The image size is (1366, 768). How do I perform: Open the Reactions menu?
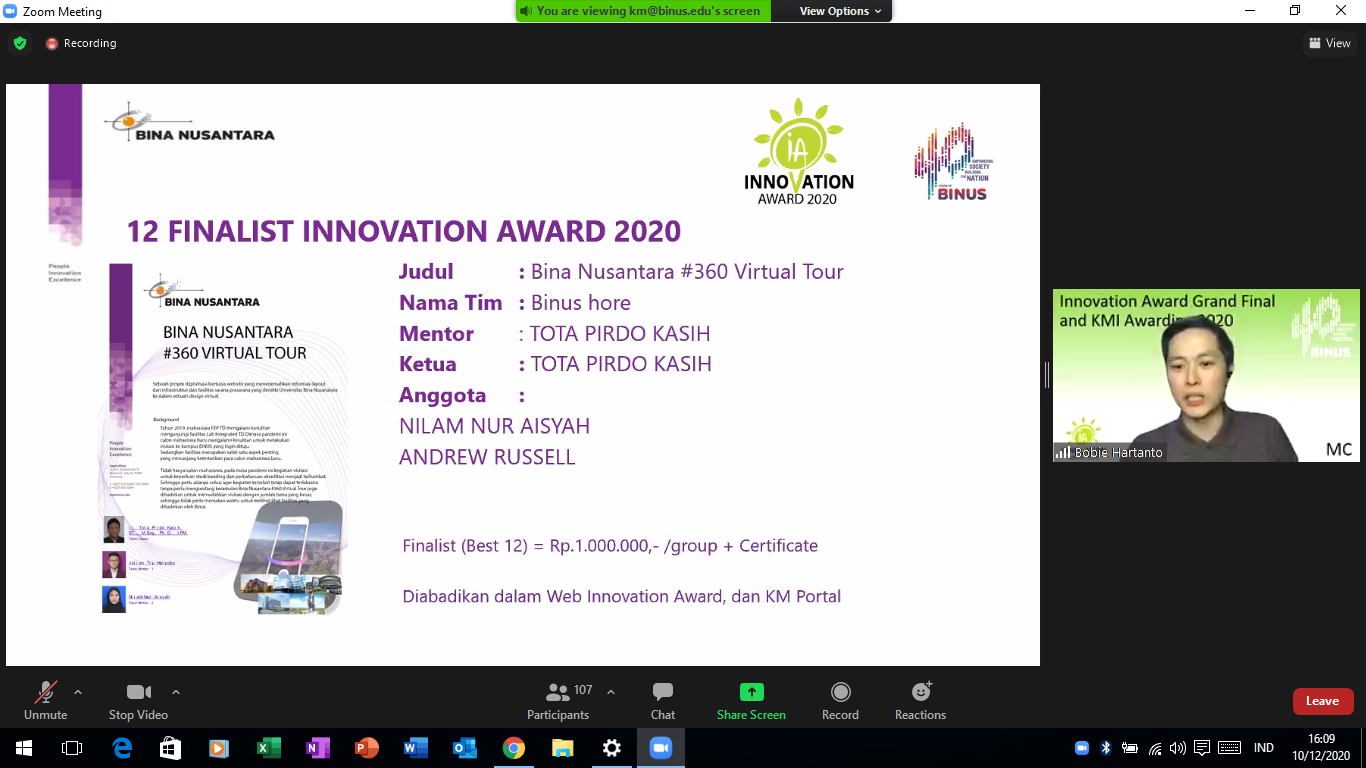click(x=920, y=701)
